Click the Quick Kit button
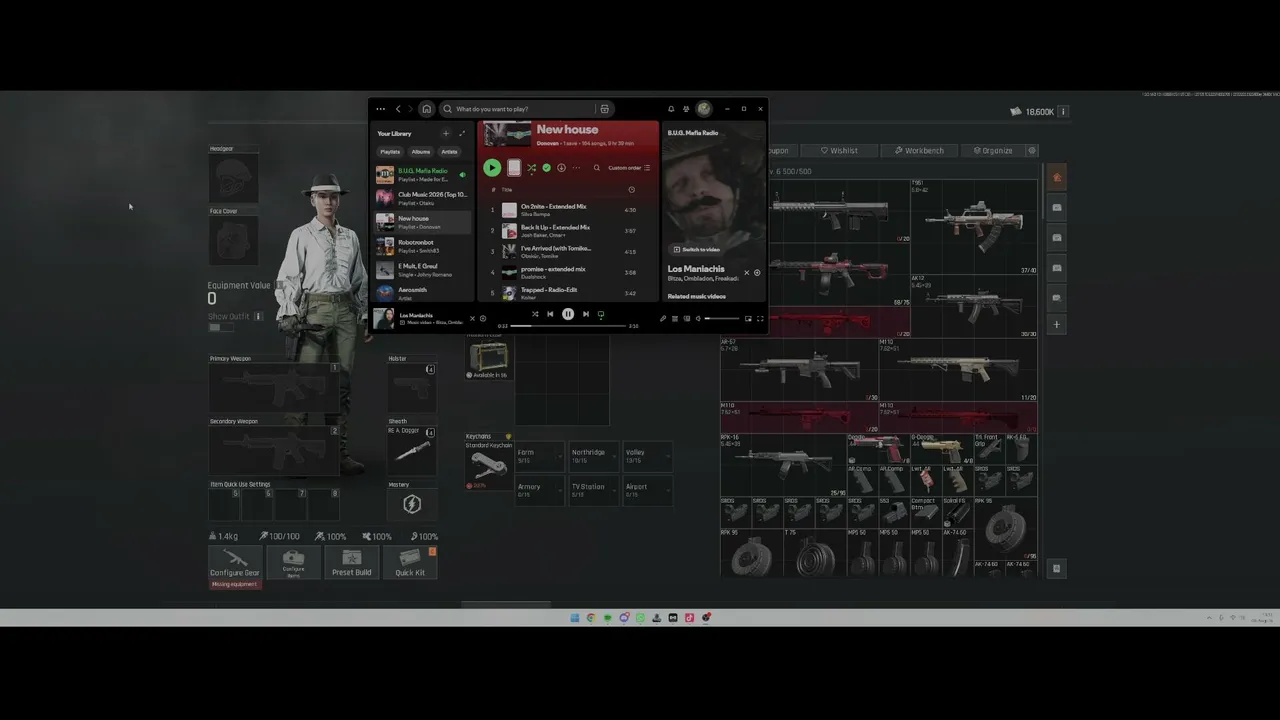 [410, 562]
